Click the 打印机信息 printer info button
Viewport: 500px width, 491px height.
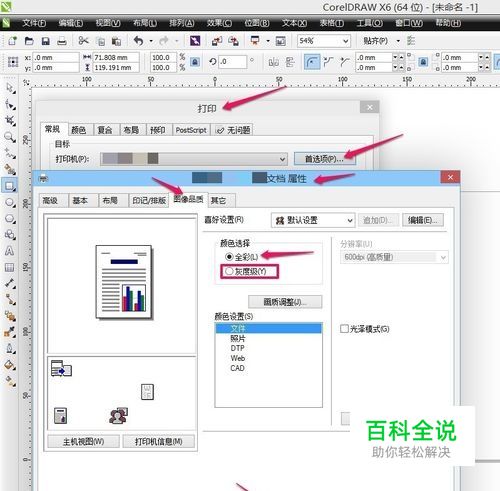click(x=158, y=442)
